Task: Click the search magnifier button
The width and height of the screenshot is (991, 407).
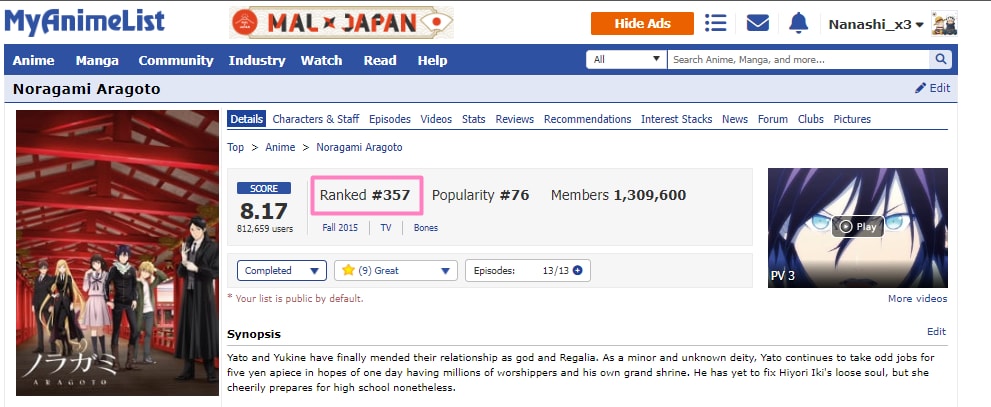Action: click(x=940, y=59)
